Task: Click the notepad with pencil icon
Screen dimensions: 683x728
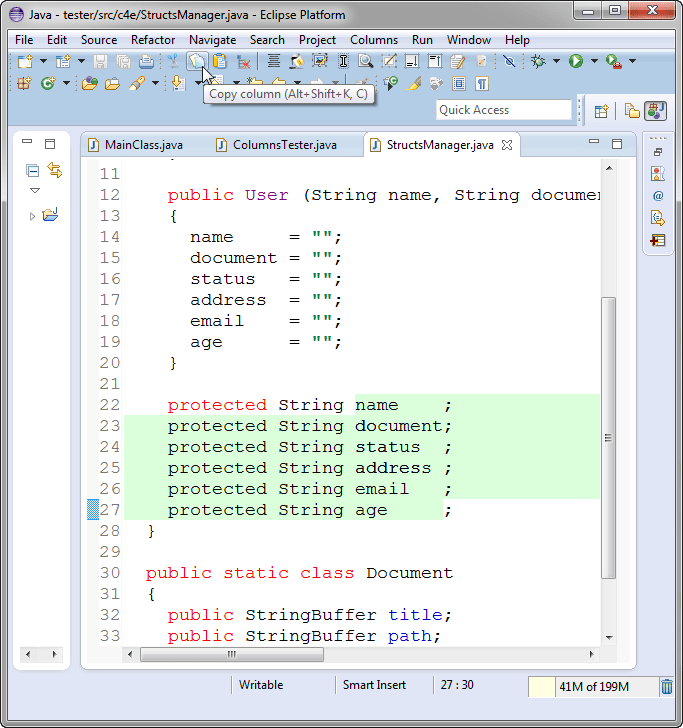Action: point(458,61)
